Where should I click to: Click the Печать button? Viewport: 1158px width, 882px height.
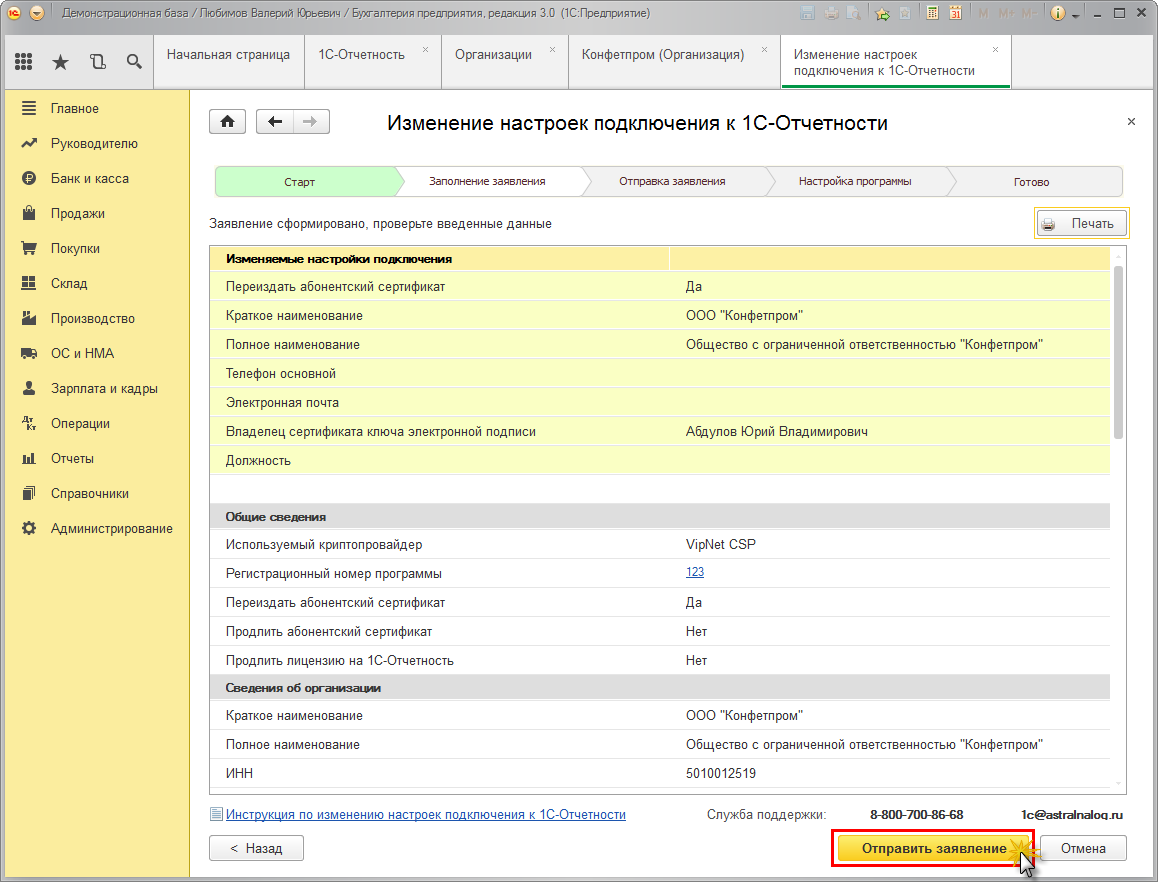tap(1081, 223)
